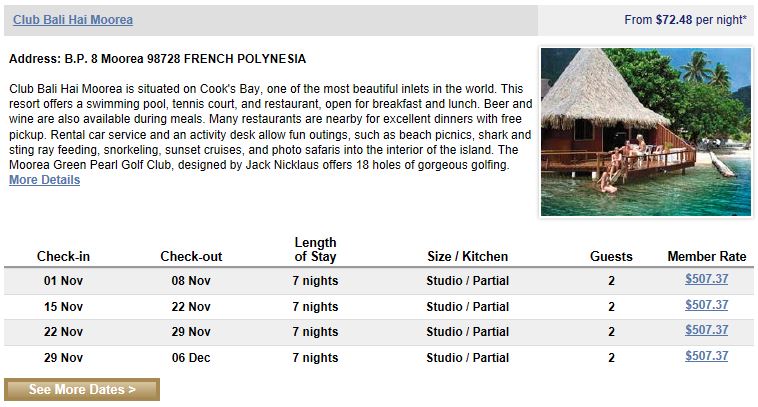
Task: Click the overwater bungalow resort photo
Action: click(646, 131)
